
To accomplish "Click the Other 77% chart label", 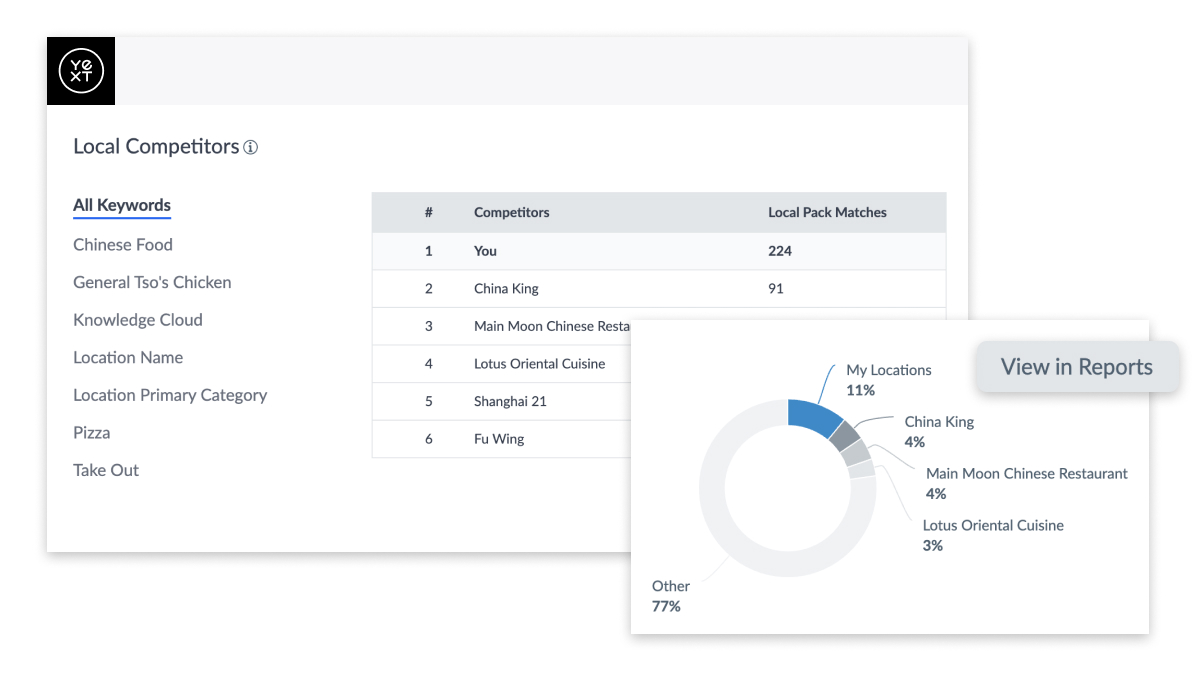I will tap(671, 596).
